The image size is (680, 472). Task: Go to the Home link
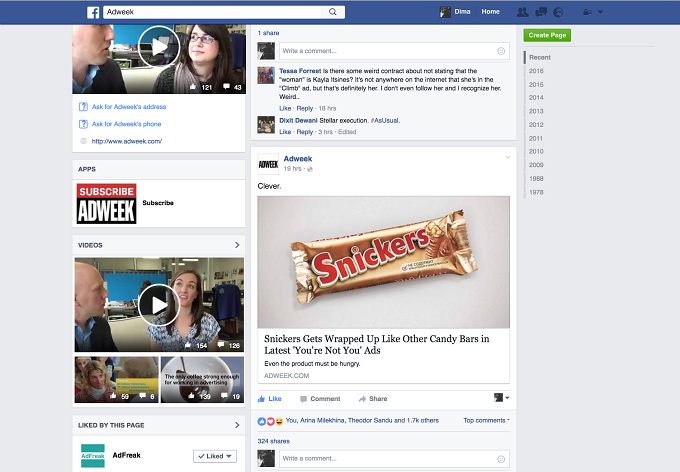click(x=490, y=12)
